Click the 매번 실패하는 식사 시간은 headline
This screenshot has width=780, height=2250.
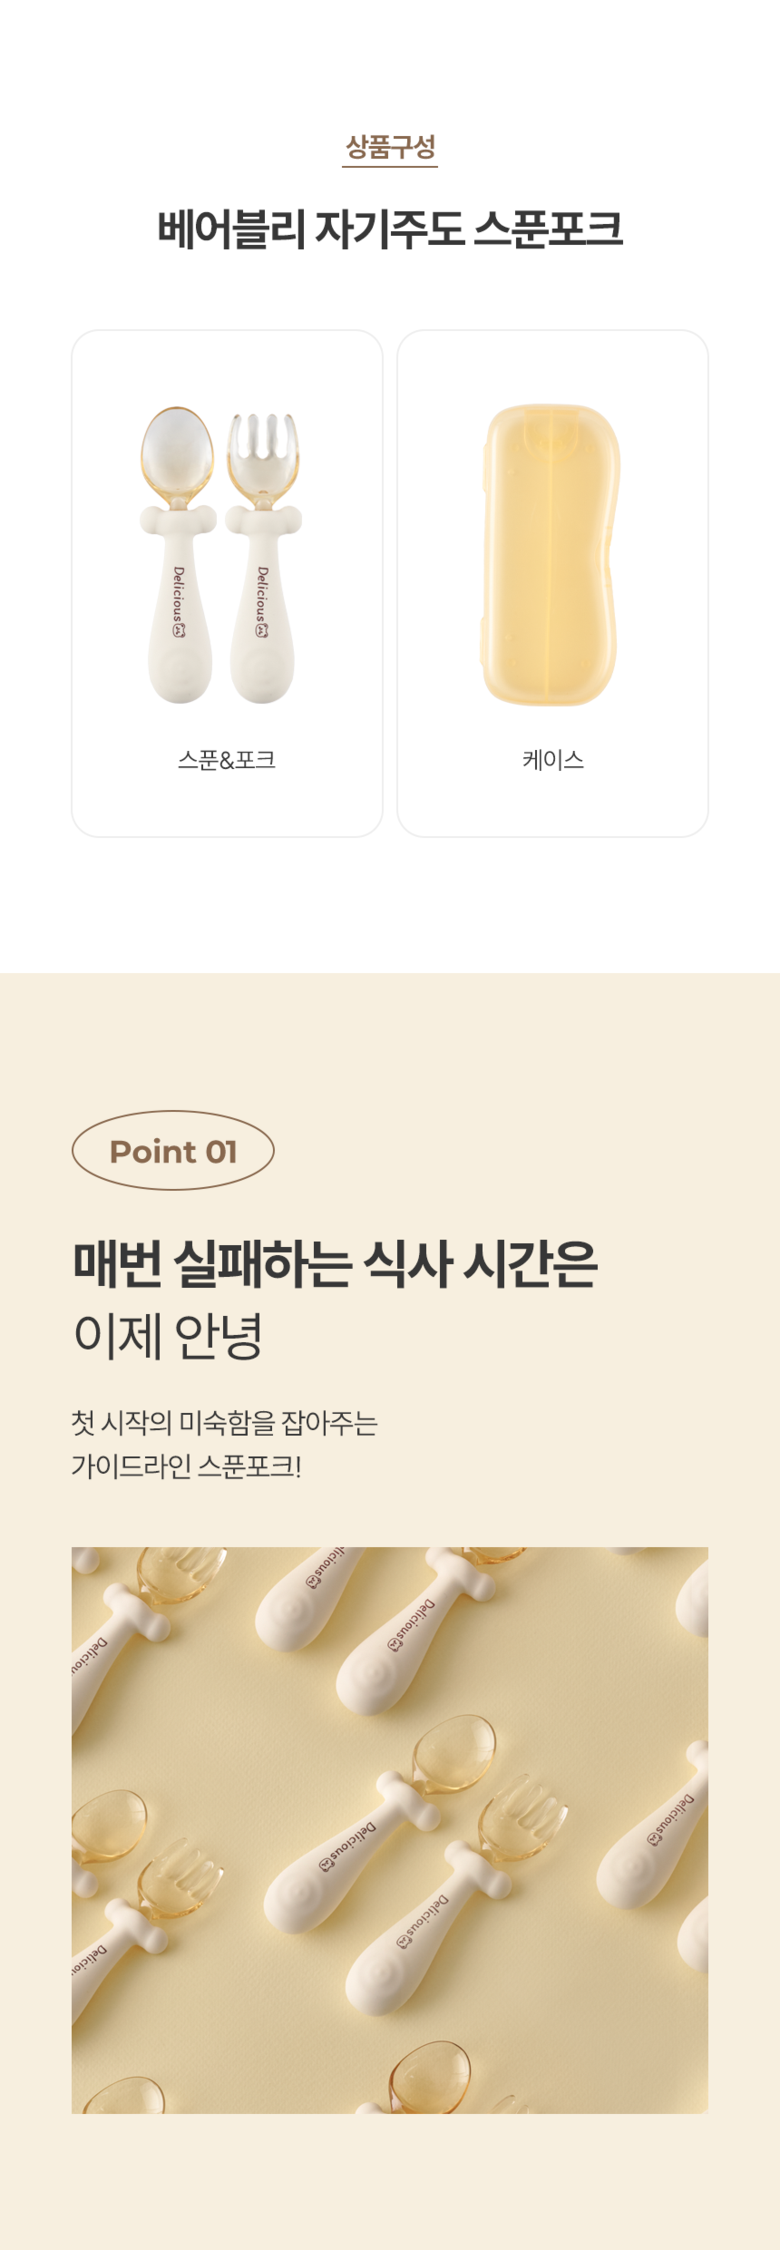click(335, 1264)
